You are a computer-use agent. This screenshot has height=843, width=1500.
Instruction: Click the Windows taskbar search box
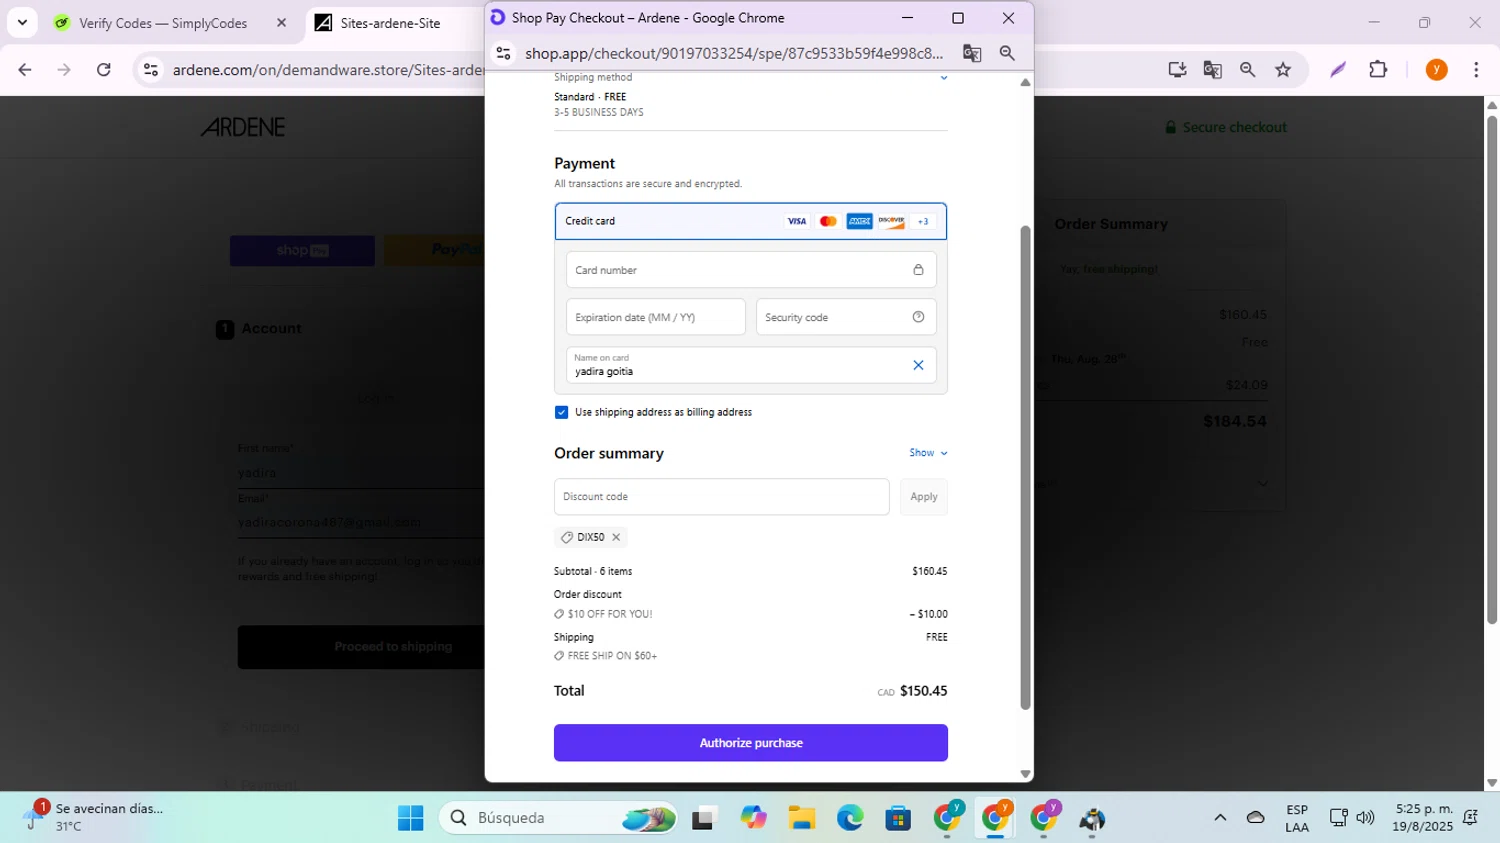click(558, 818)
